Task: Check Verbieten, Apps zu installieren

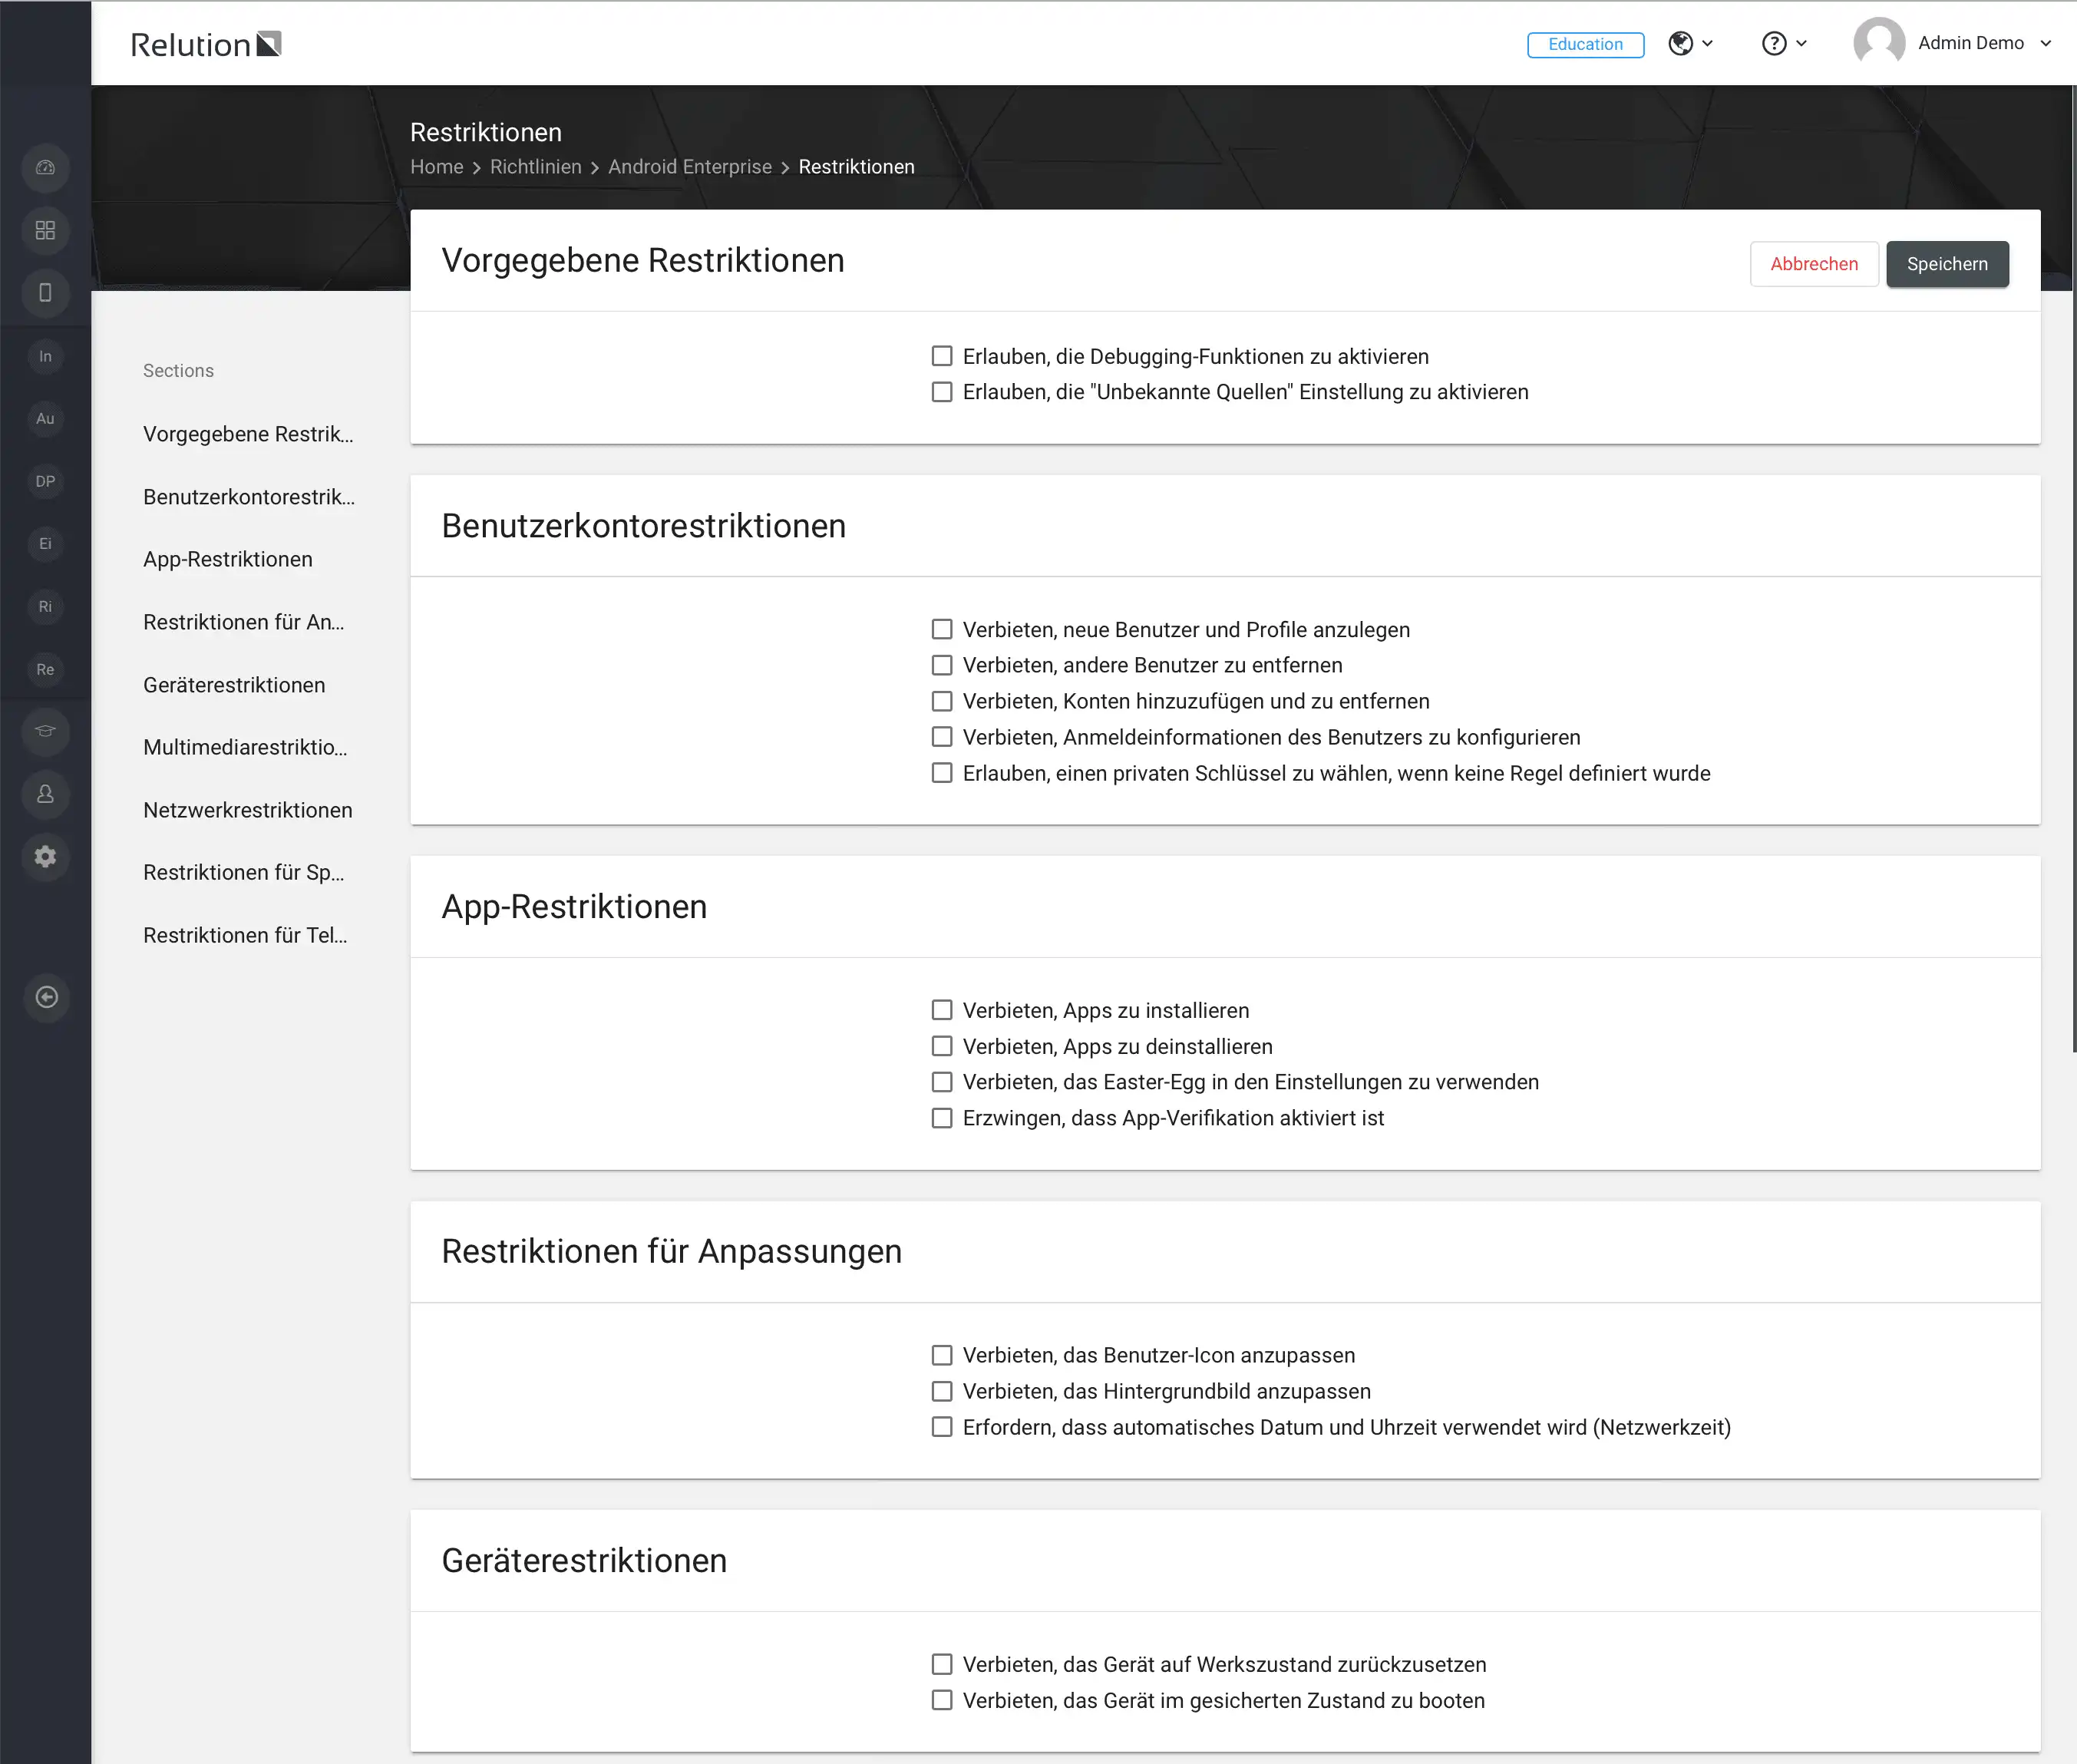Action: 942,1010
